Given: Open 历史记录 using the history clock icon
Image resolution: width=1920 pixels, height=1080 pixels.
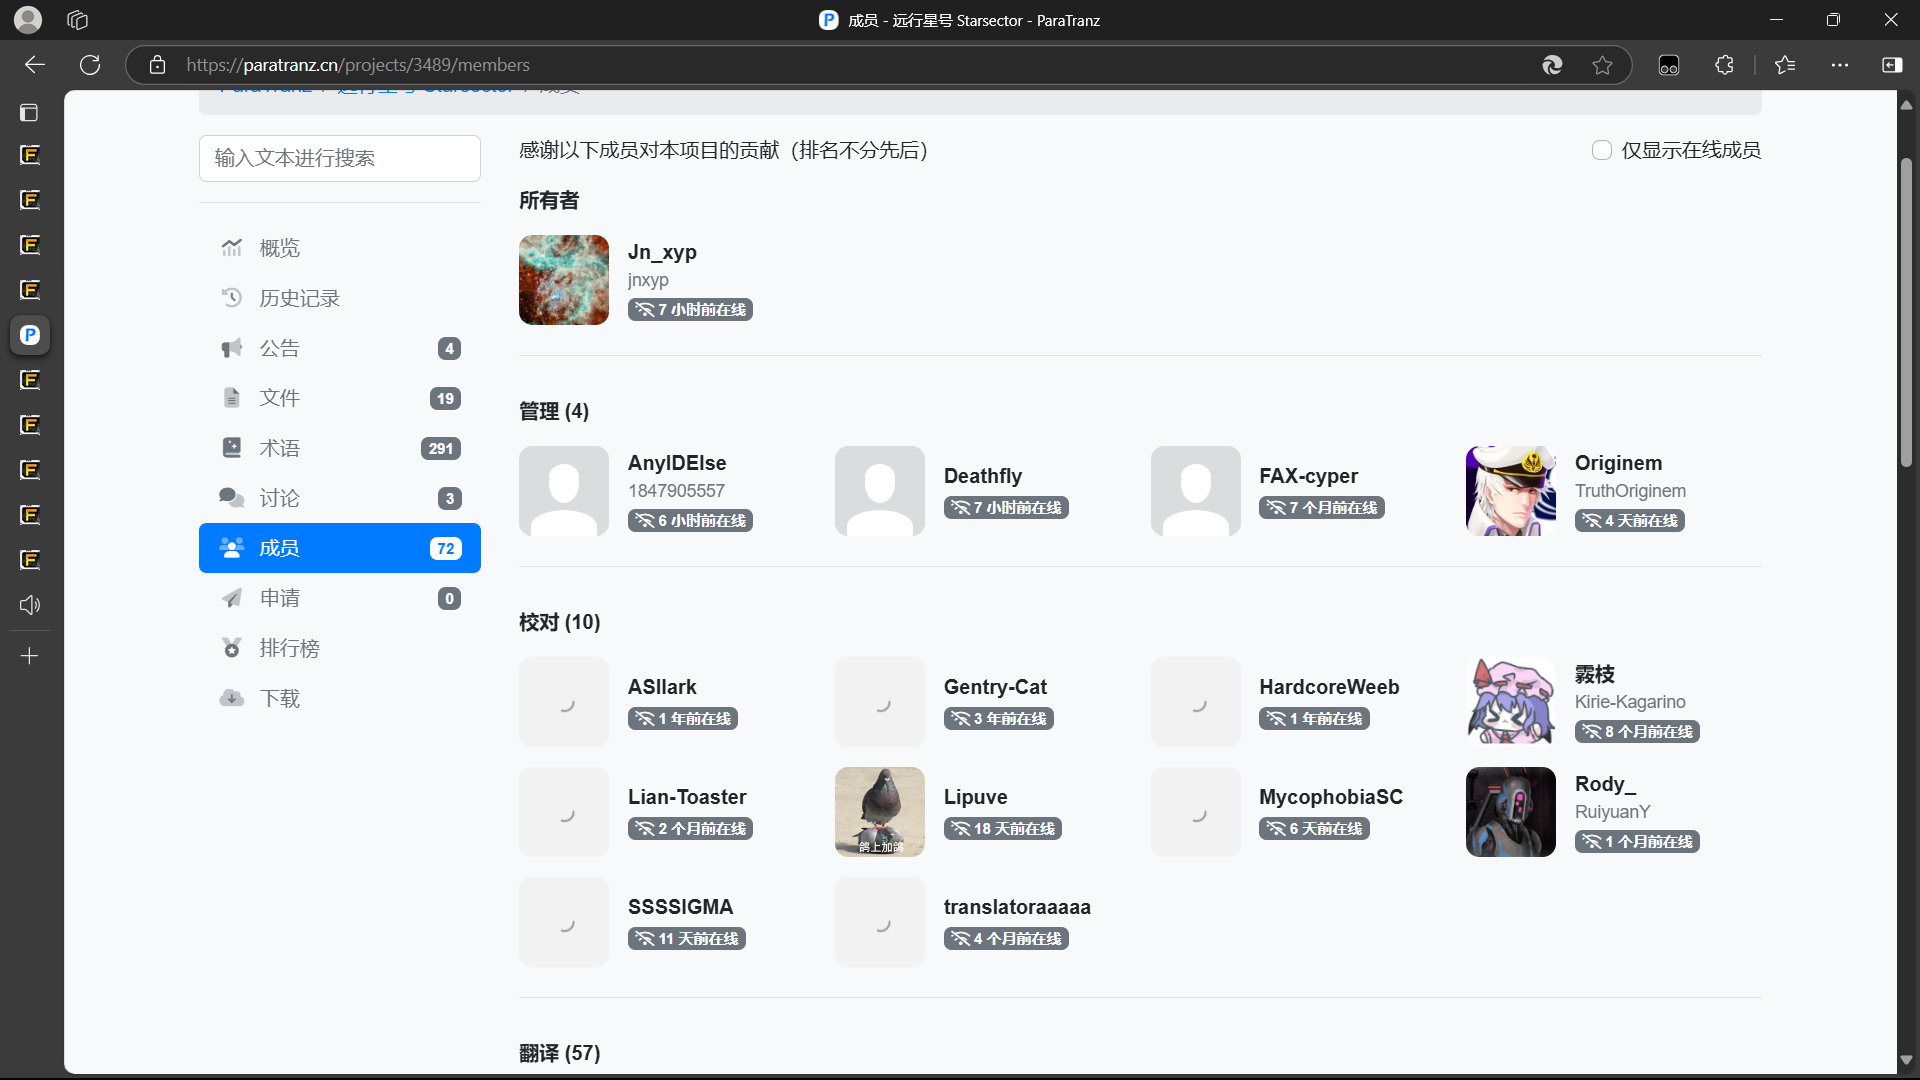Looking at the screenshot, I should click(232, 297).
